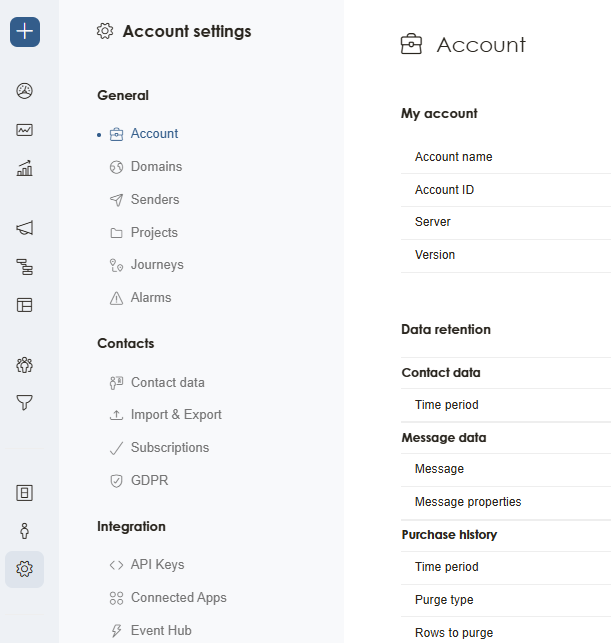Open Import & Export settings
611x643 pixels.
click(x=176, y=415)
